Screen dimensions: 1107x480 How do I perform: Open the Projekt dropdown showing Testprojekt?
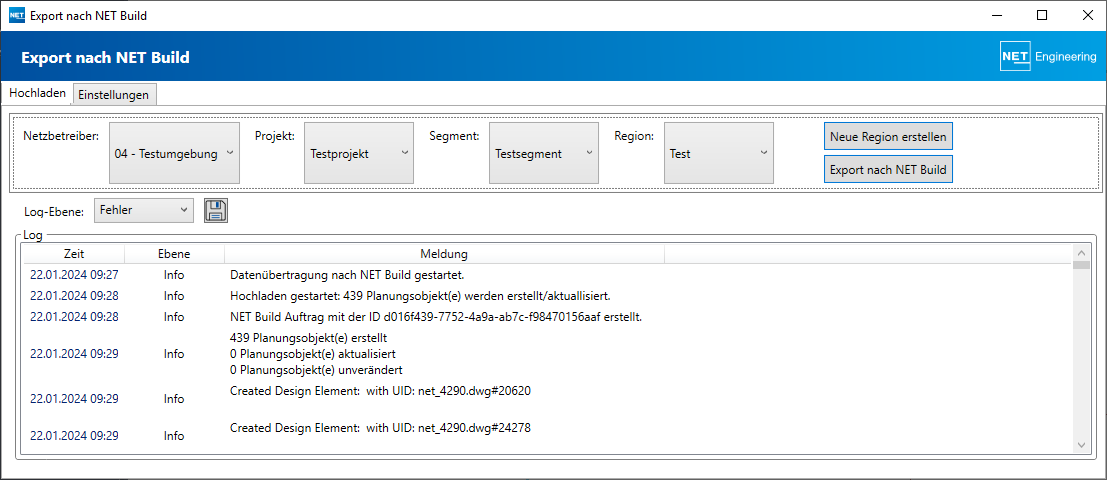coord(359,153)
